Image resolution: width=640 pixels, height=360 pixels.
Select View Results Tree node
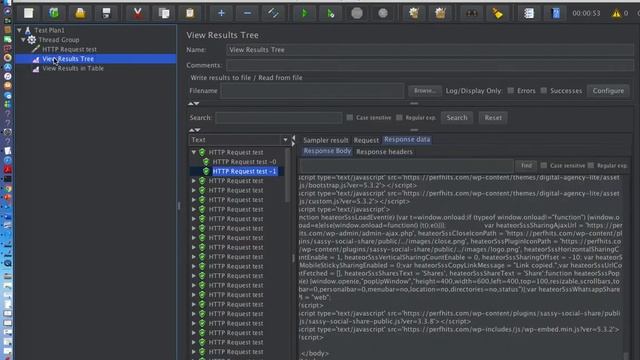[68, 59]
